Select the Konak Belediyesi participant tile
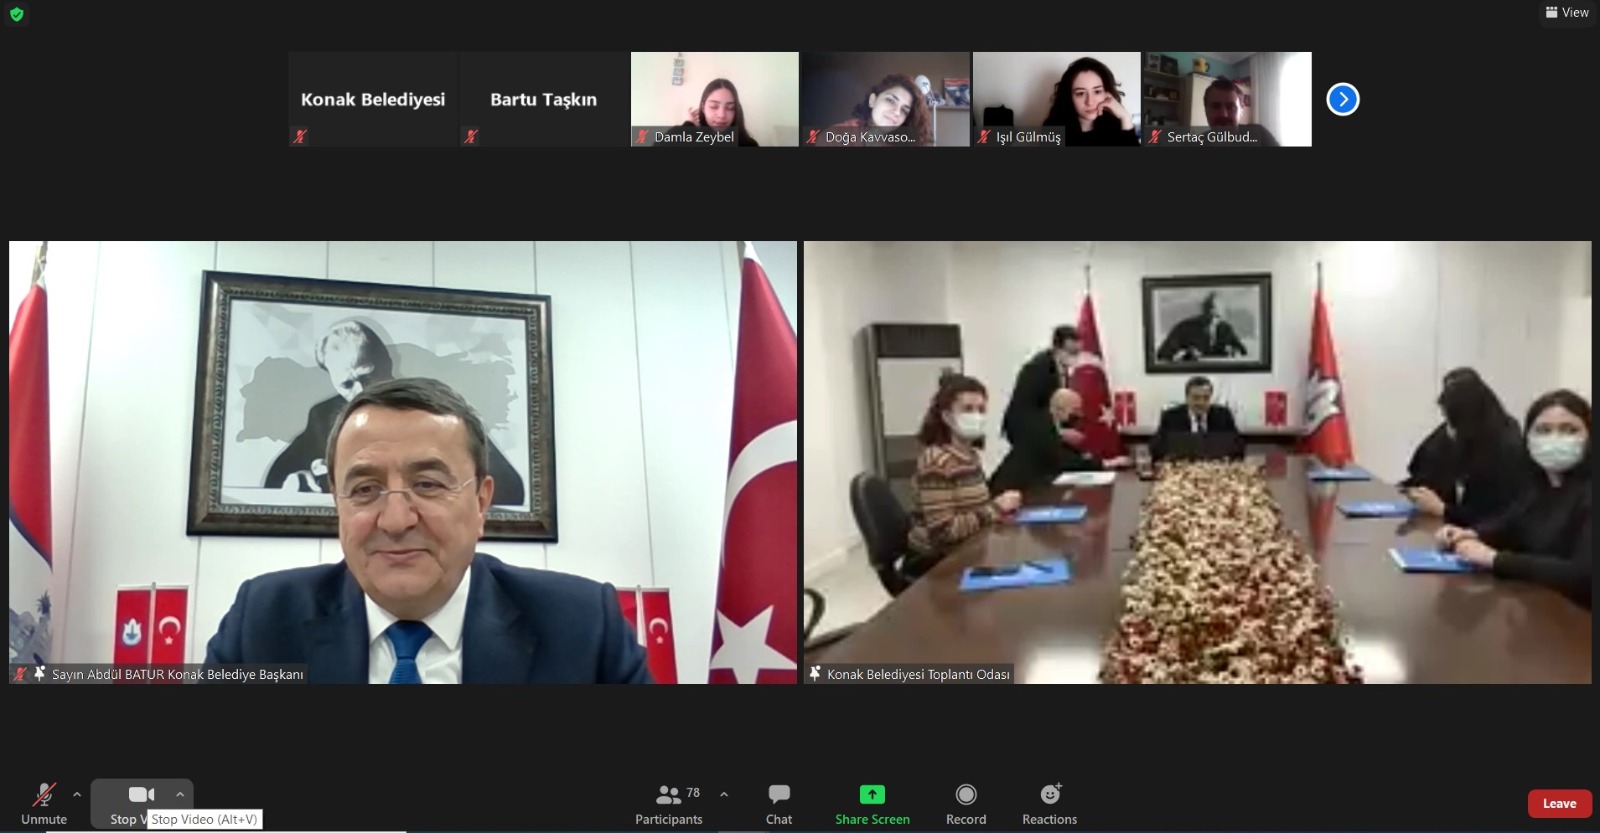This screenshot has height=833, width=1600. 373,99
